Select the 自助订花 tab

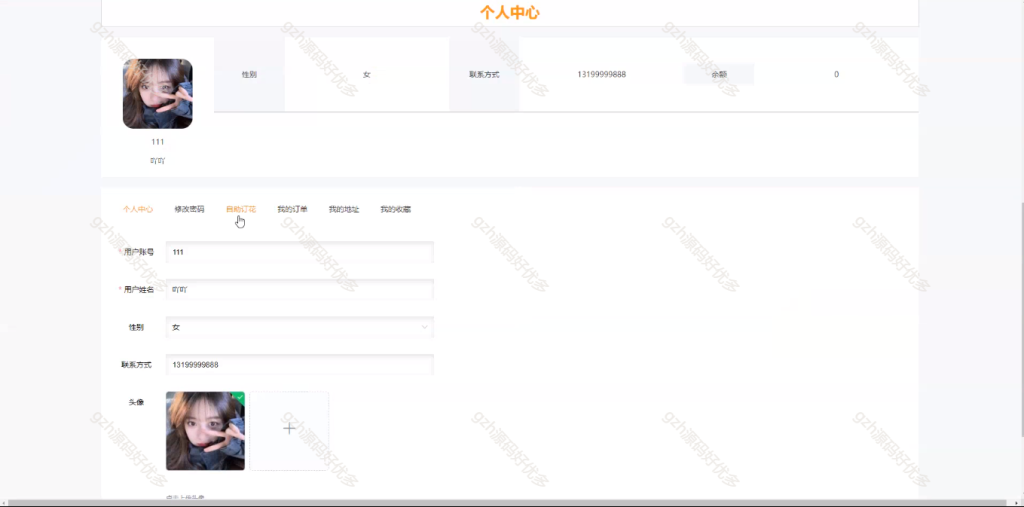pos(241,209)
